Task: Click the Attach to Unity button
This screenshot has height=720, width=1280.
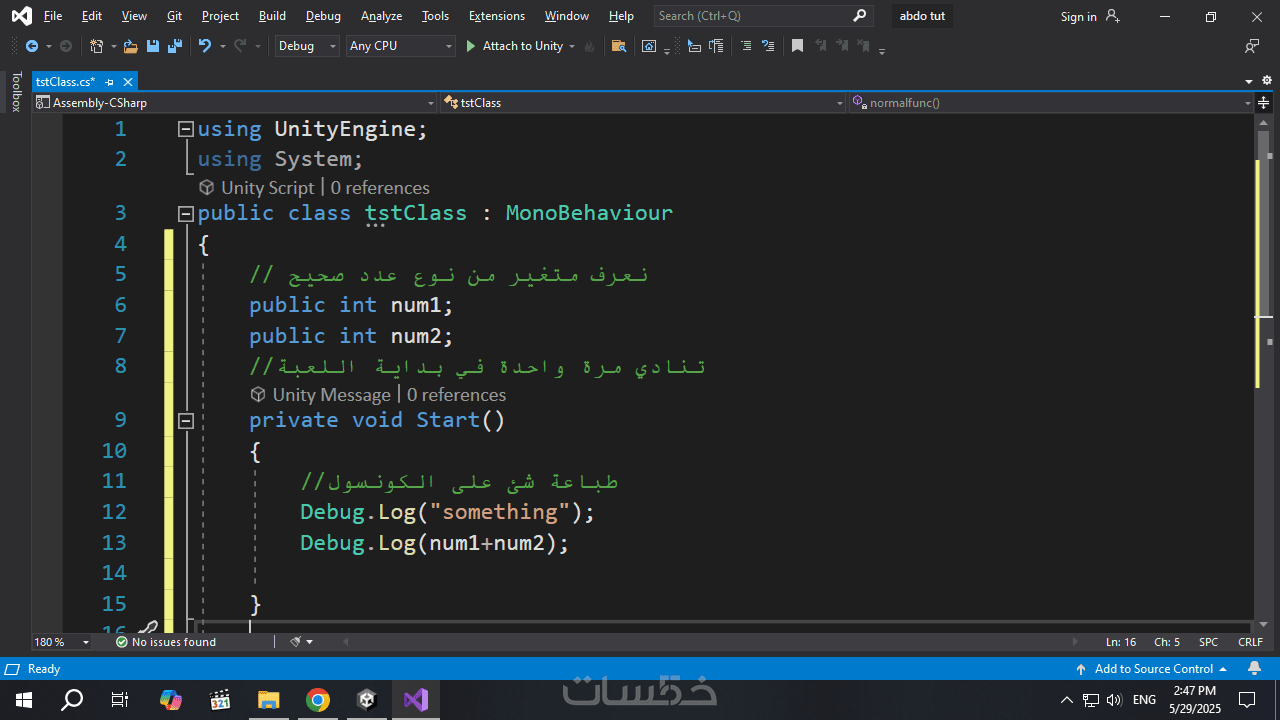Action: coord(514,46)
